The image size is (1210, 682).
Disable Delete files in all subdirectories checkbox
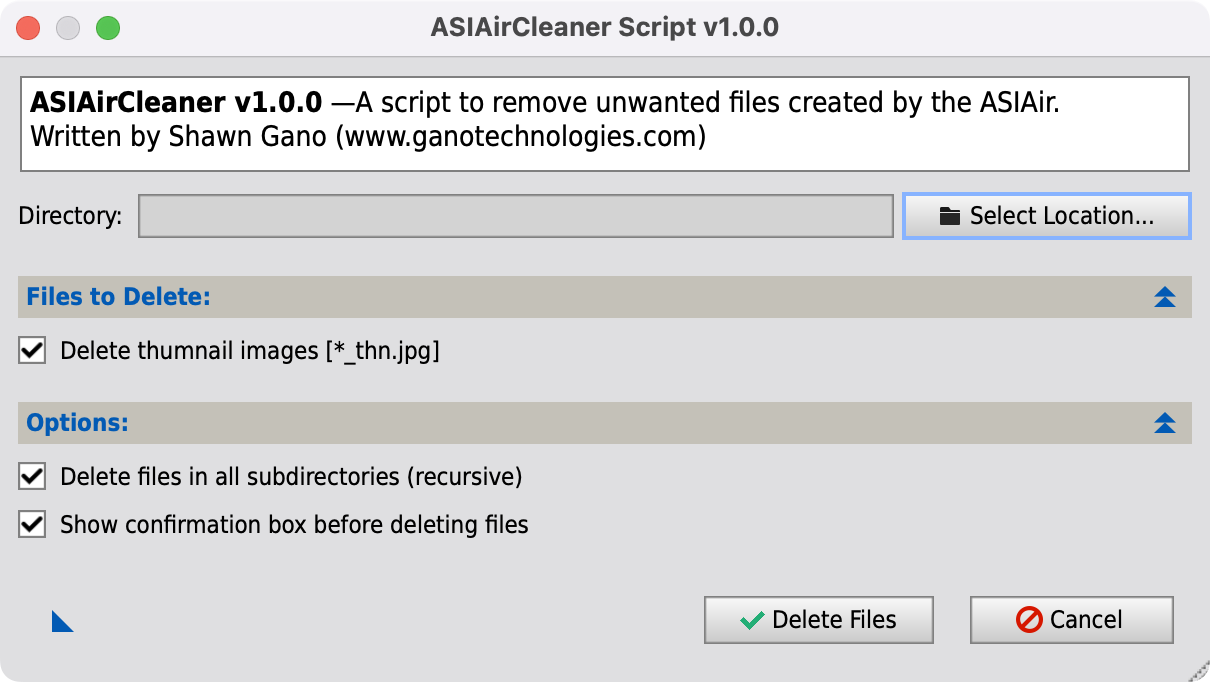(x=33, y=476)
